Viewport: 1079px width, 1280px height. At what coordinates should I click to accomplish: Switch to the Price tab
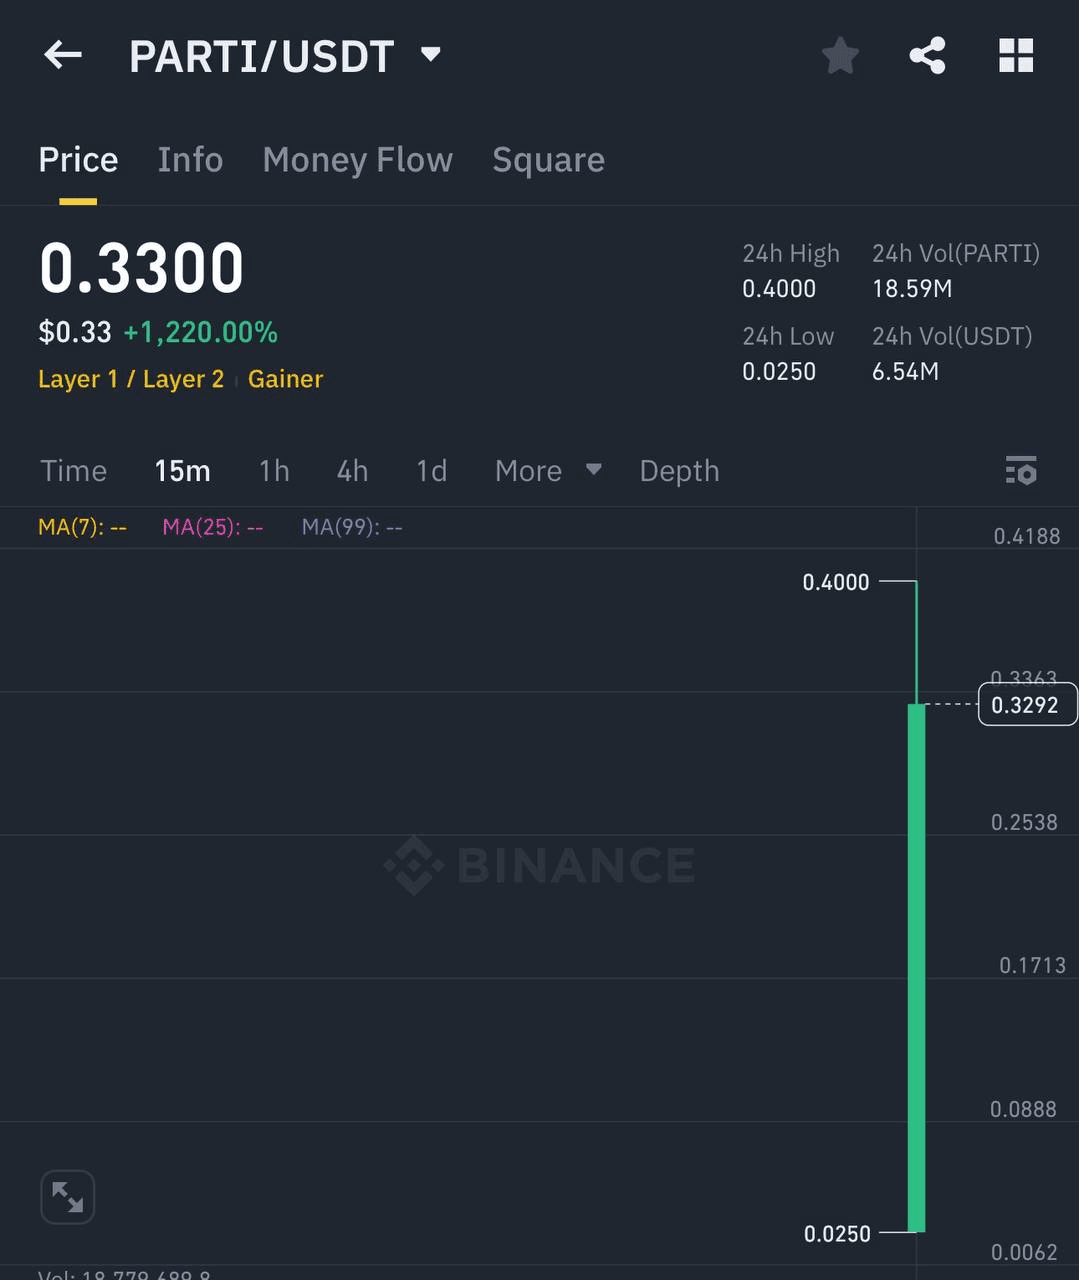(x=78, y=160)
